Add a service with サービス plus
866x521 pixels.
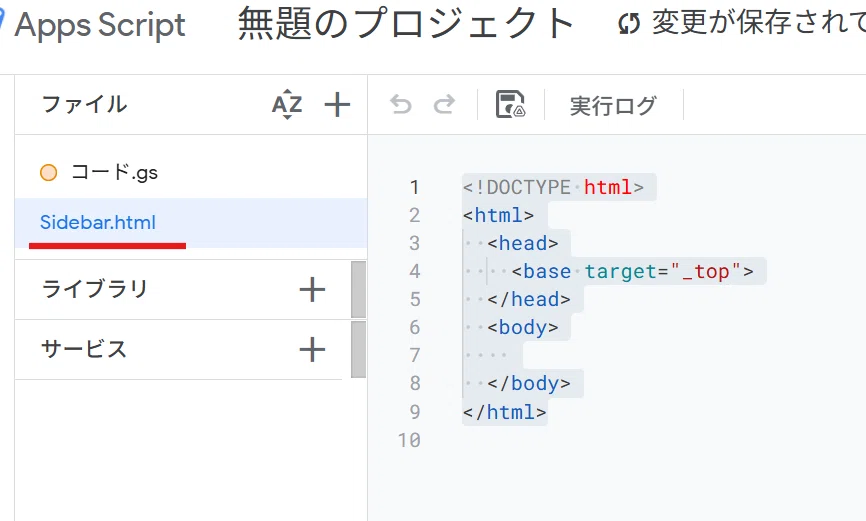[312, 350]
